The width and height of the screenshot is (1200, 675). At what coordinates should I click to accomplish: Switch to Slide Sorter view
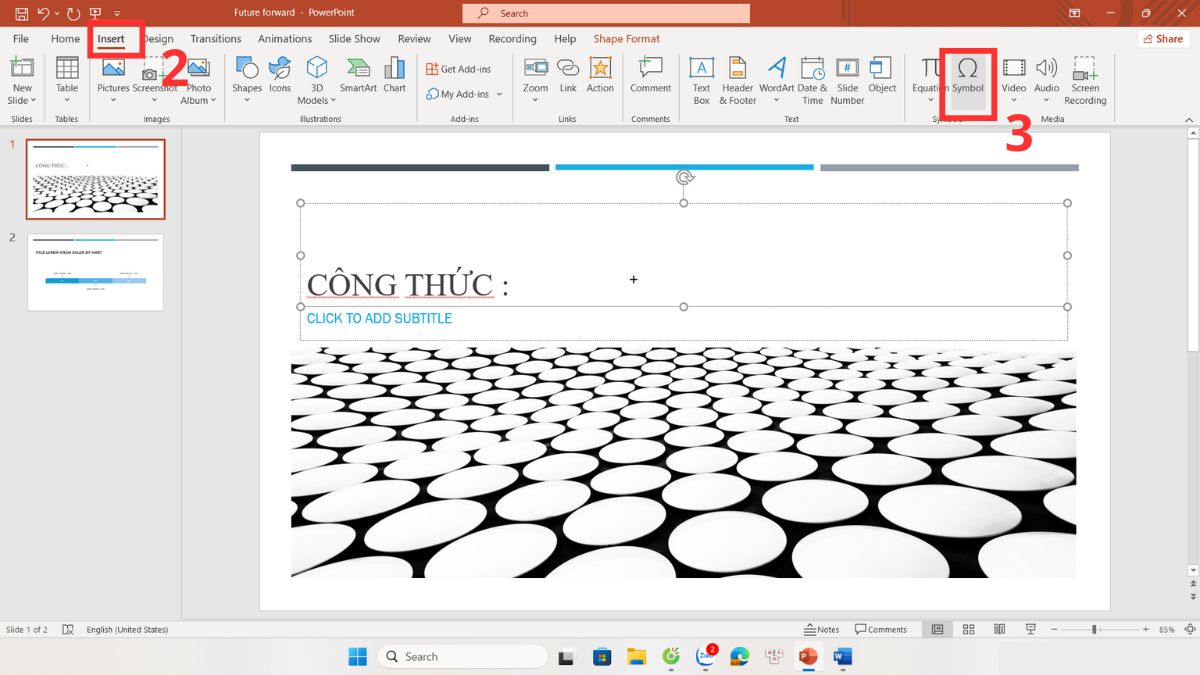point(968,630)
